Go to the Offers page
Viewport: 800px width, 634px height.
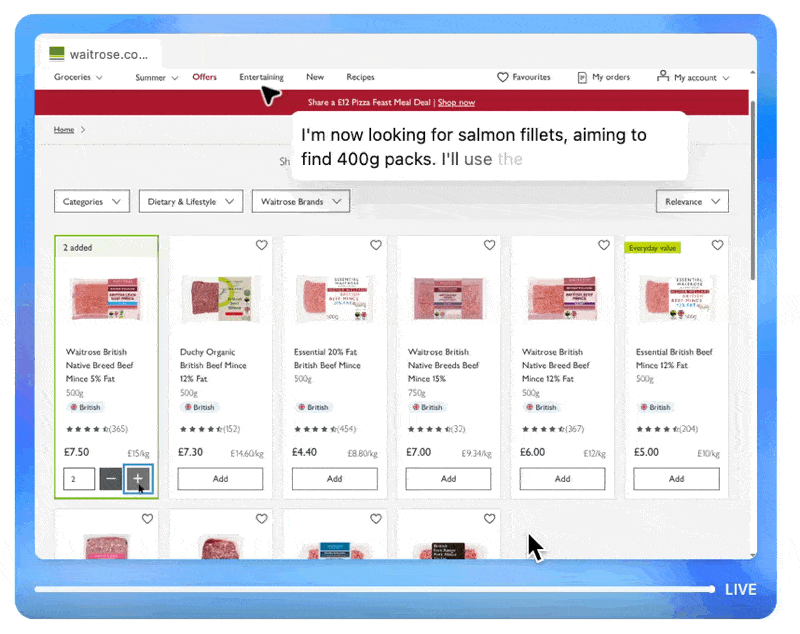(x=205, y=77)
